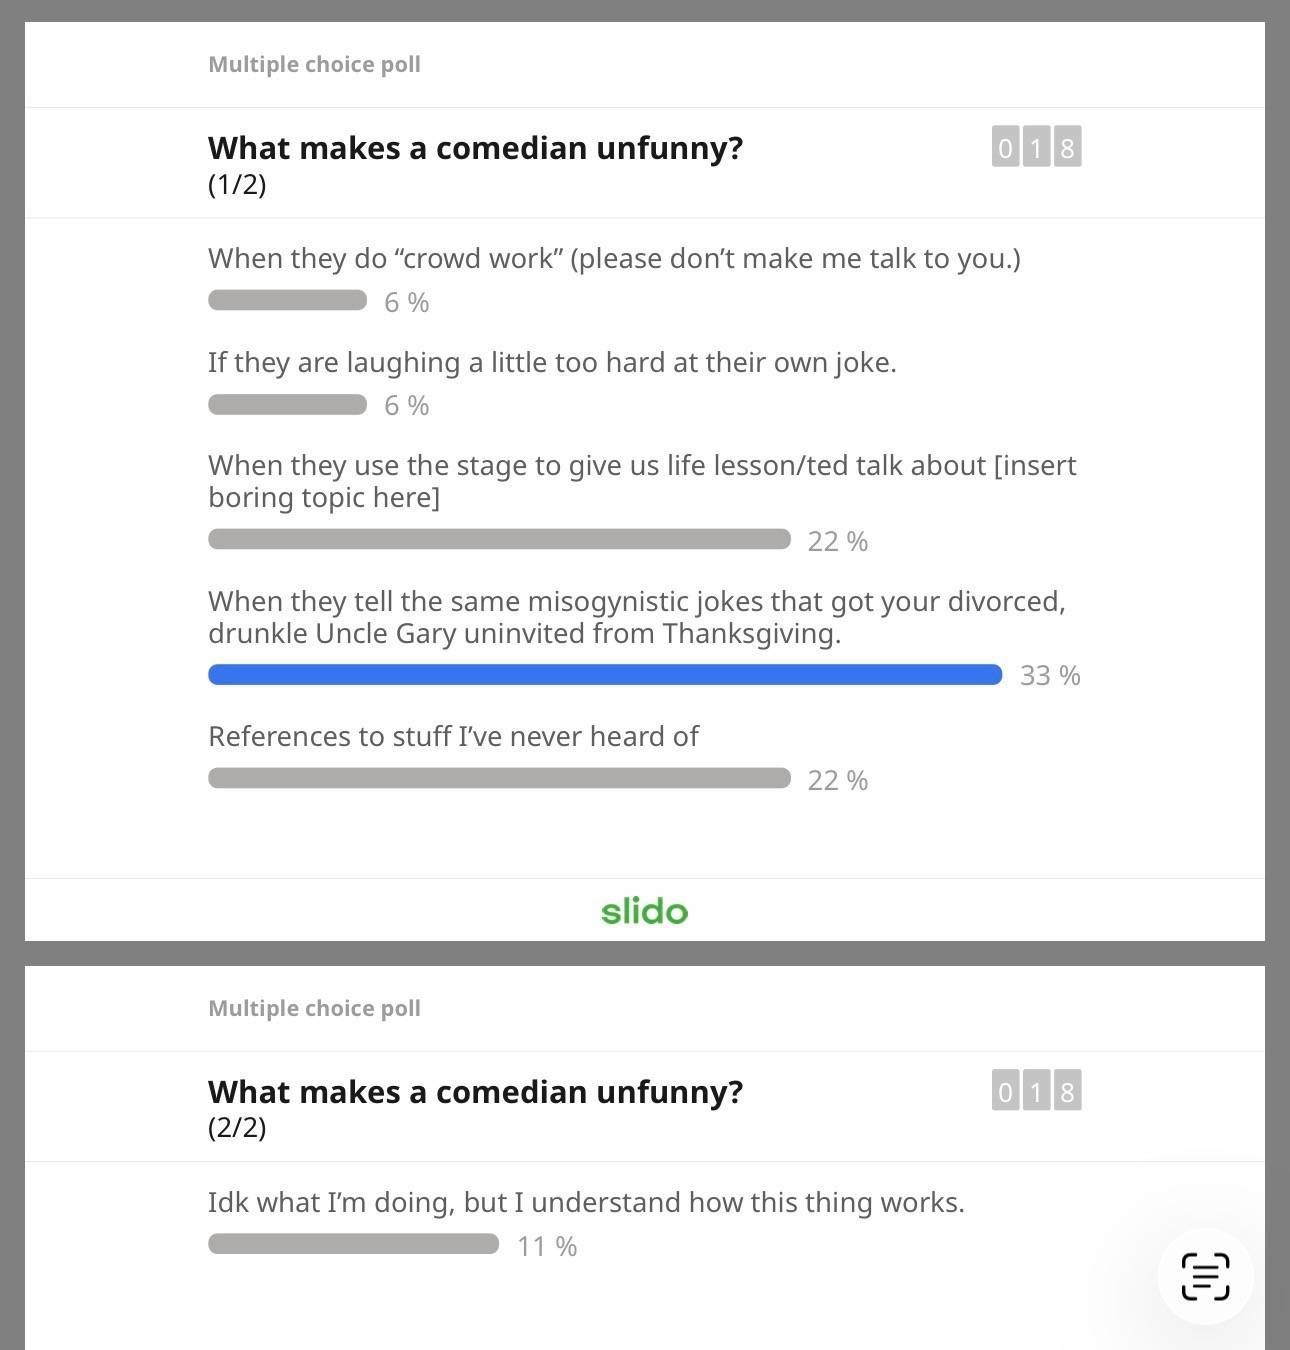Click the green Slido logo
1290x1350 pixels.
[x=644, y=911]
